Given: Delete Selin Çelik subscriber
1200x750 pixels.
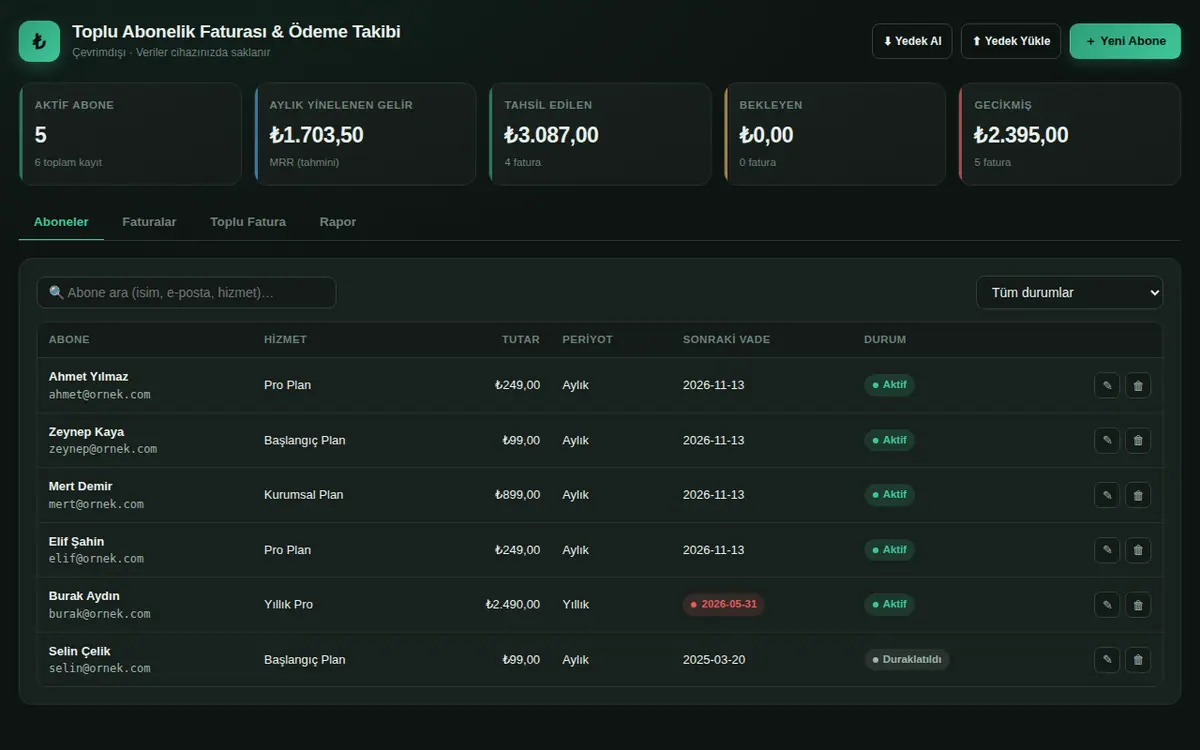Looking at the screenshot, I should pos(1138,660).
